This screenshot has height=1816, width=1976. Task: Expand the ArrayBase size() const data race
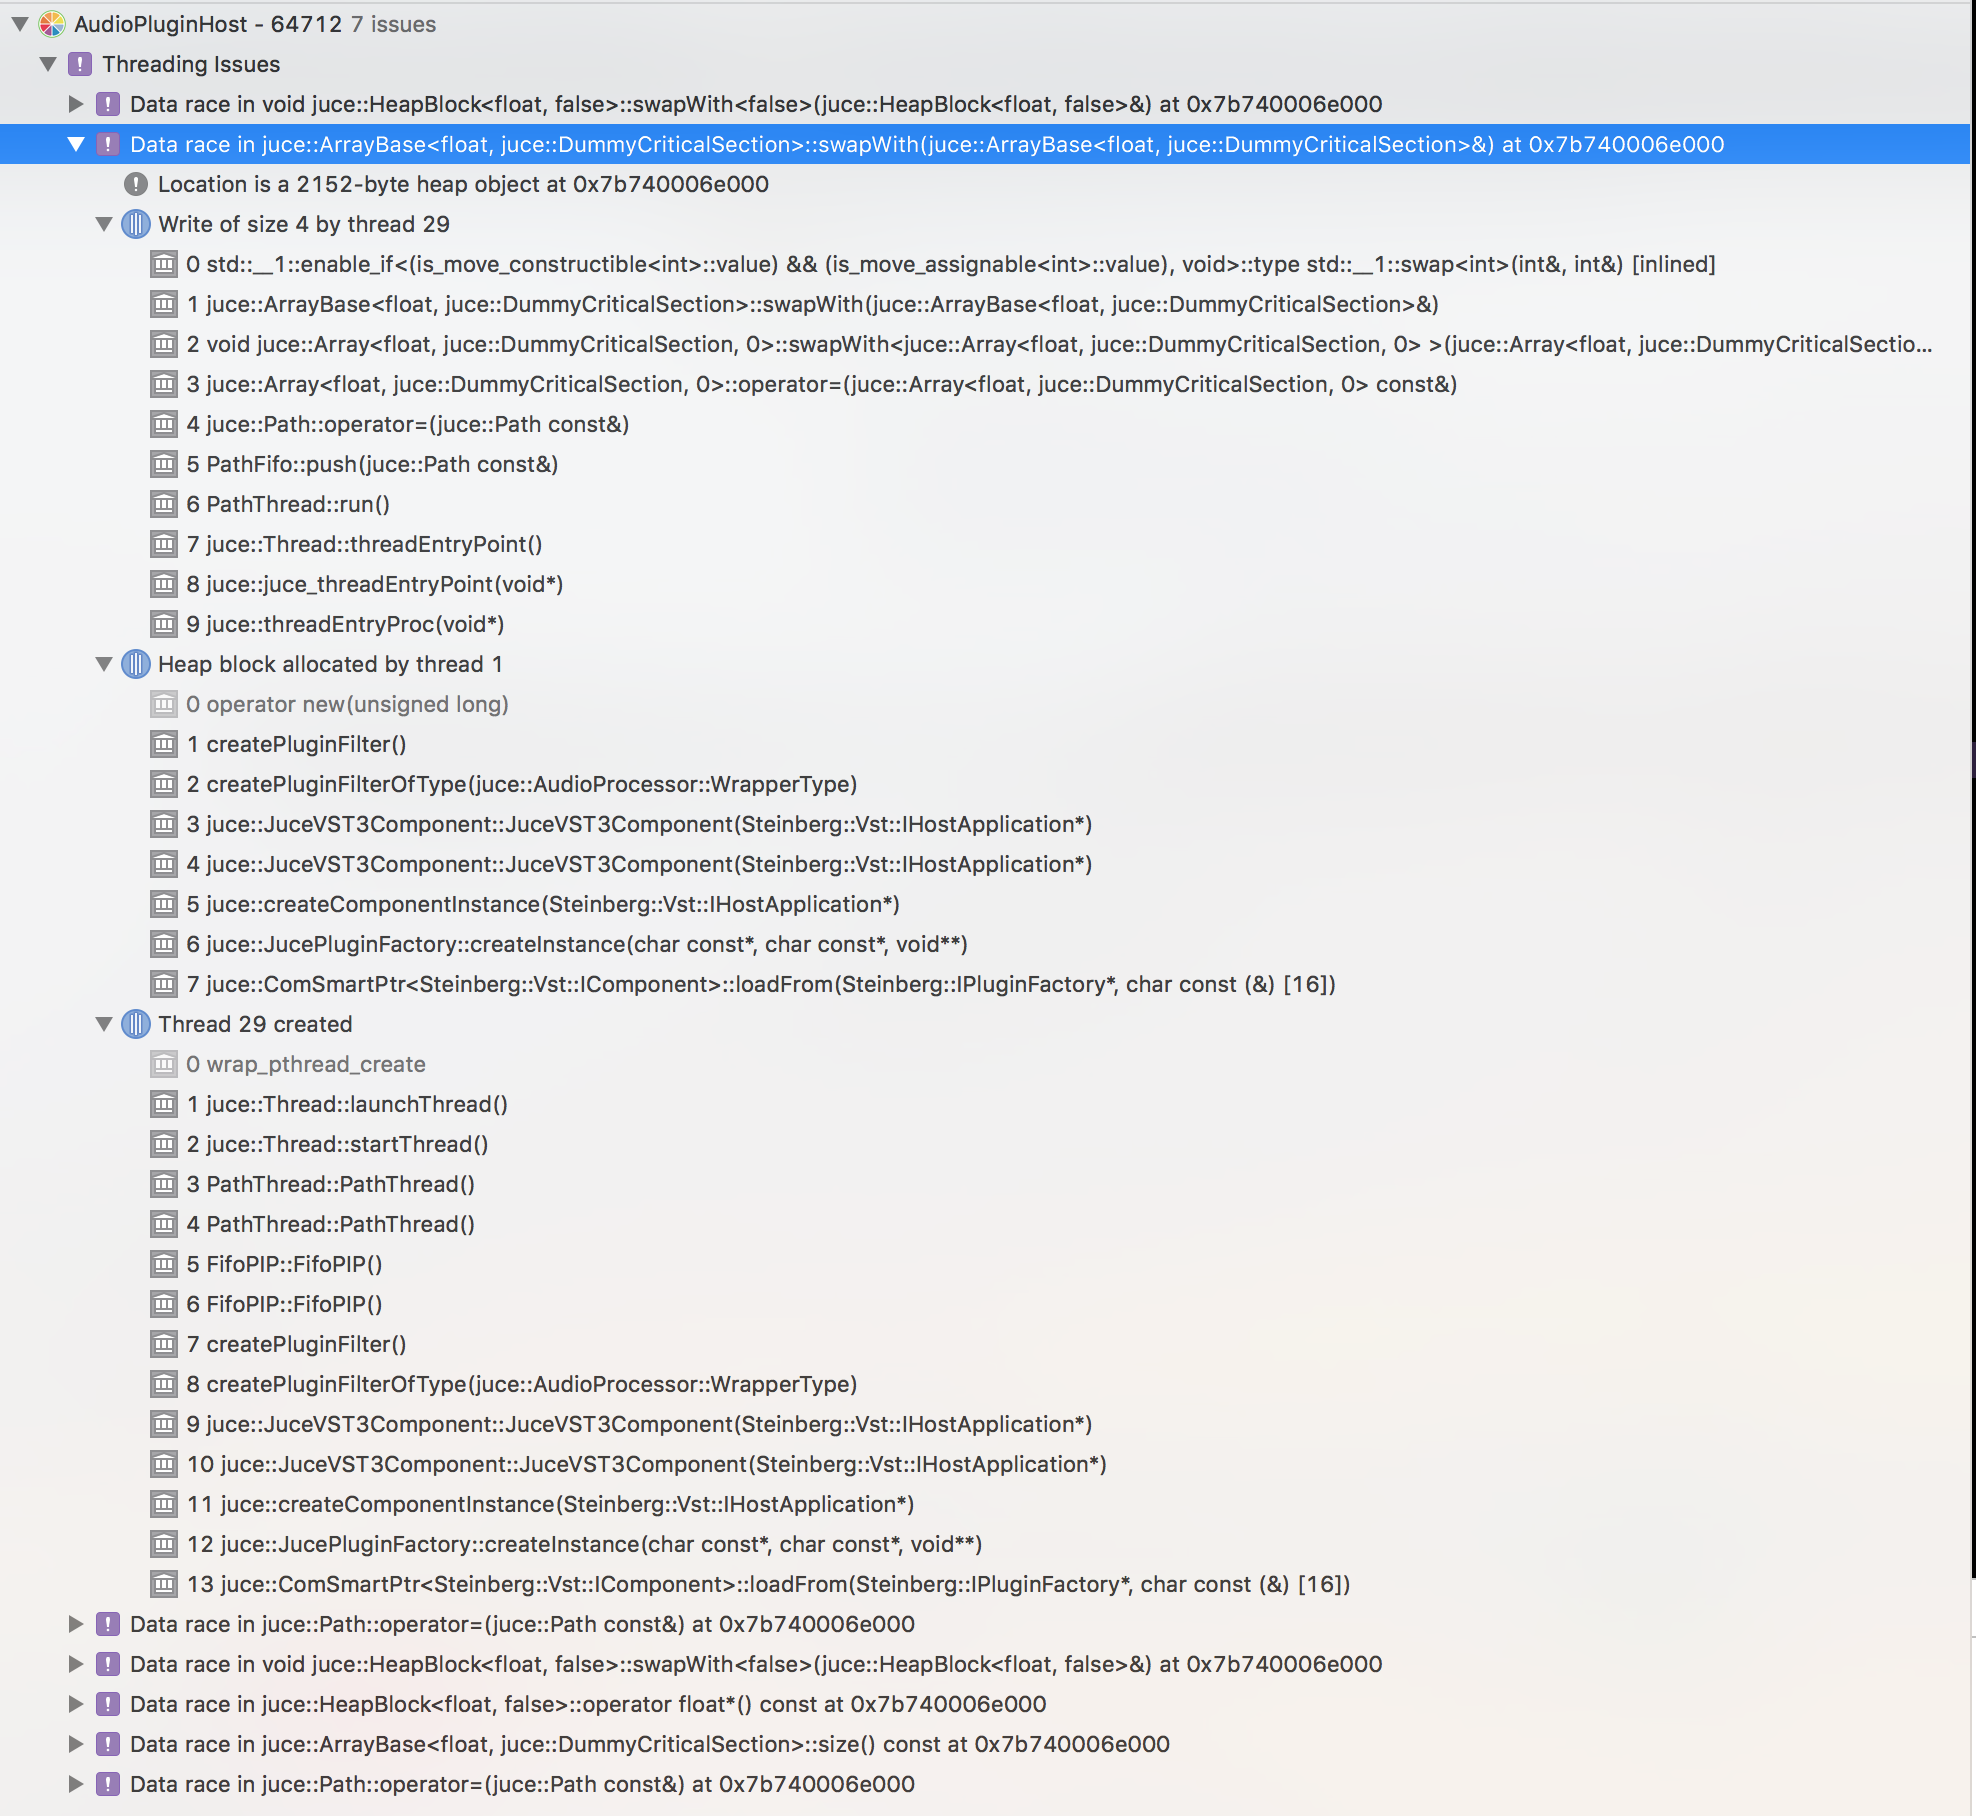(76, 1744)
